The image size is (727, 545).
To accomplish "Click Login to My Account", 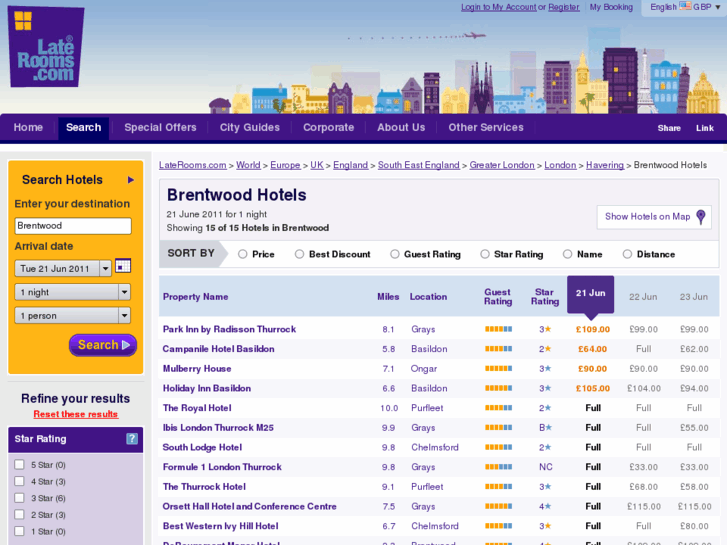I will point(498,7).
